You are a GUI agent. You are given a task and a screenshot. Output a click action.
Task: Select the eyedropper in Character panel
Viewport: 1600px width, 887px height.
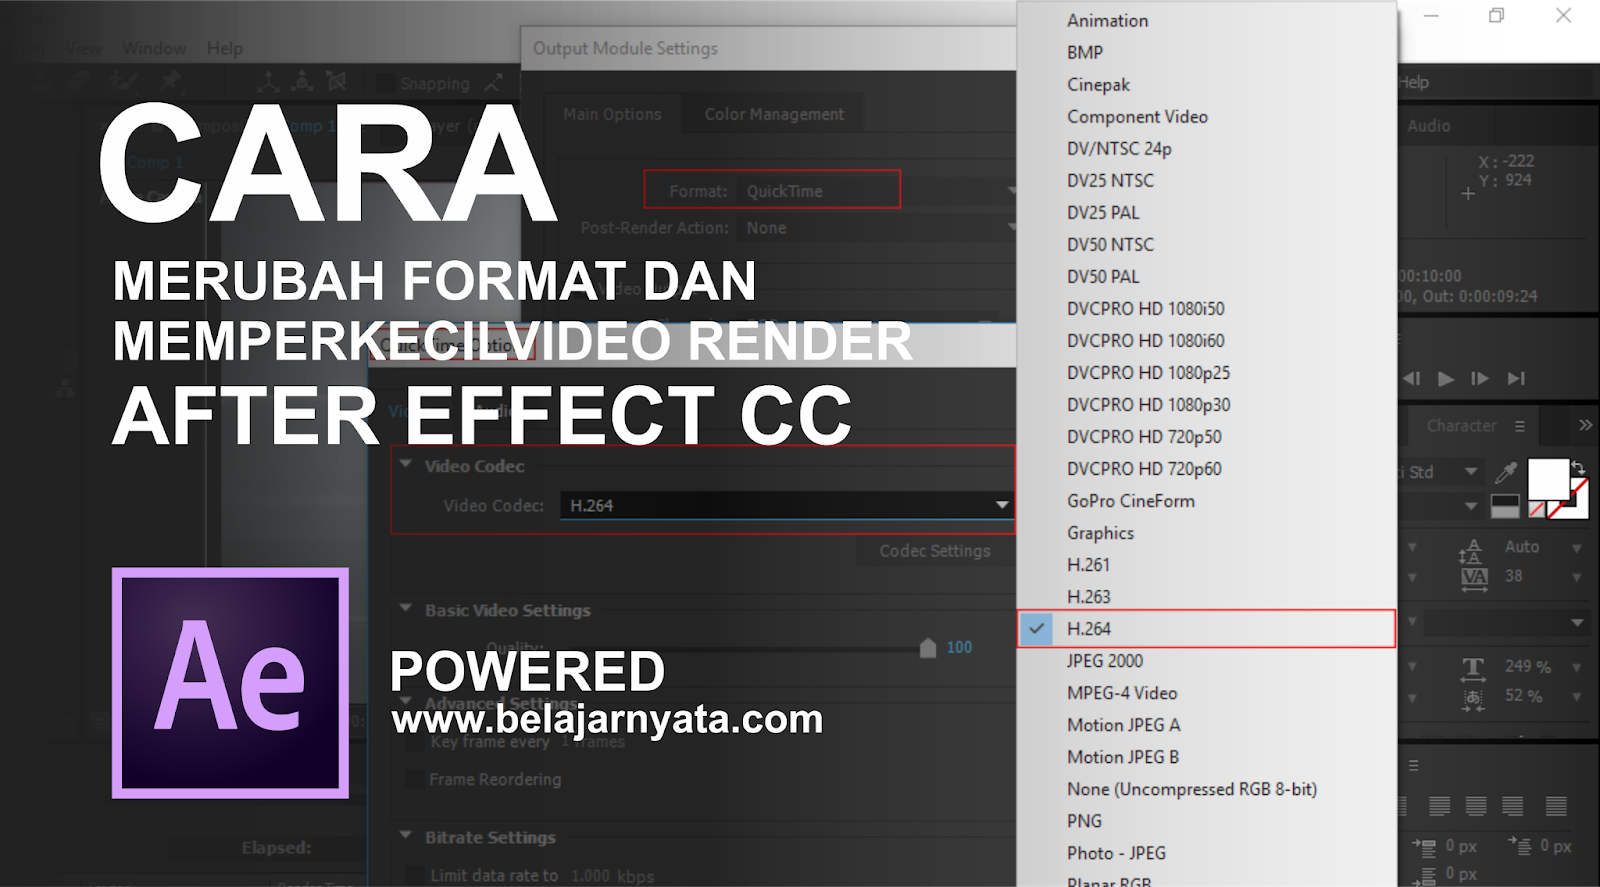(x=1505, y=472)
